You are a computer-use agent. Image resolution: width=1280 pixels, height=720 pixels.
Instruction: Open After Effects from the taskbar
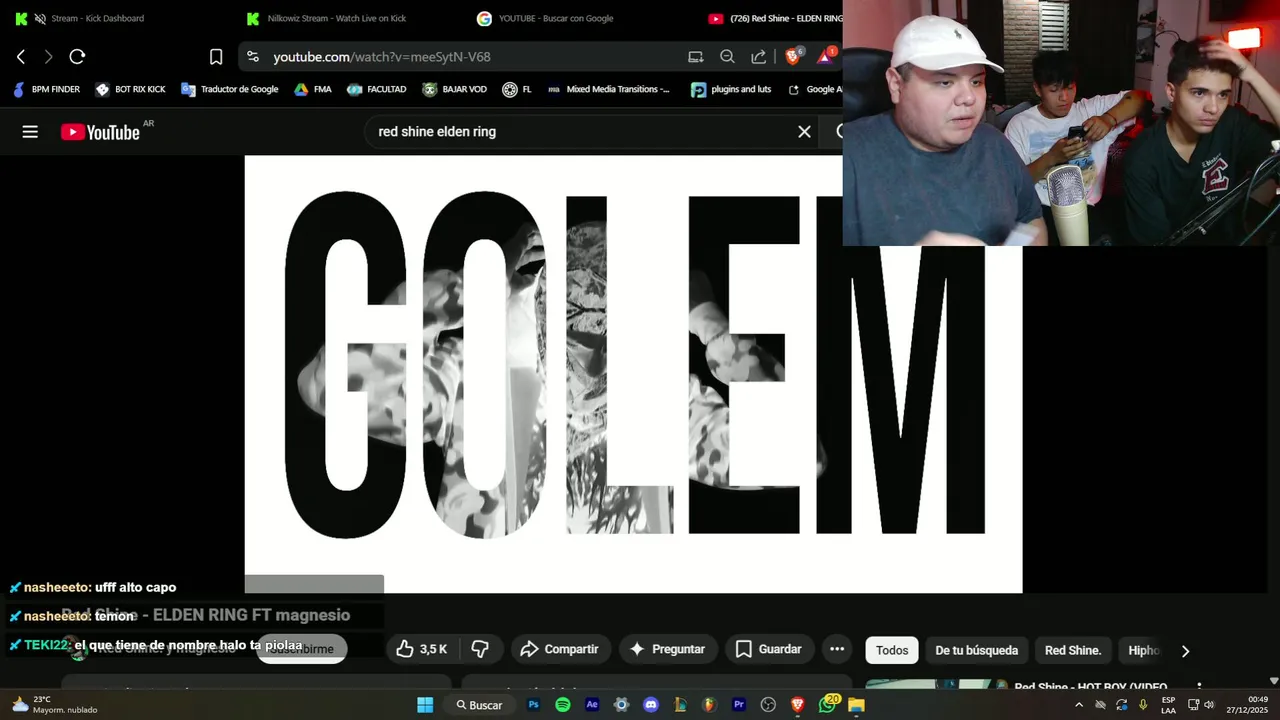[x=592, y=705]
